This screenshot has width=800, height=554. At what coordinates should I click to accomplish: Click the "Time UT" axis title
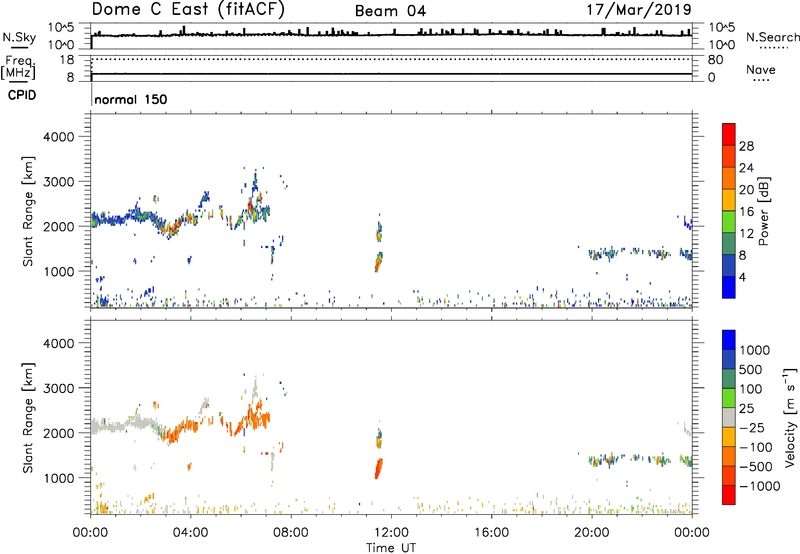[391, 548]
